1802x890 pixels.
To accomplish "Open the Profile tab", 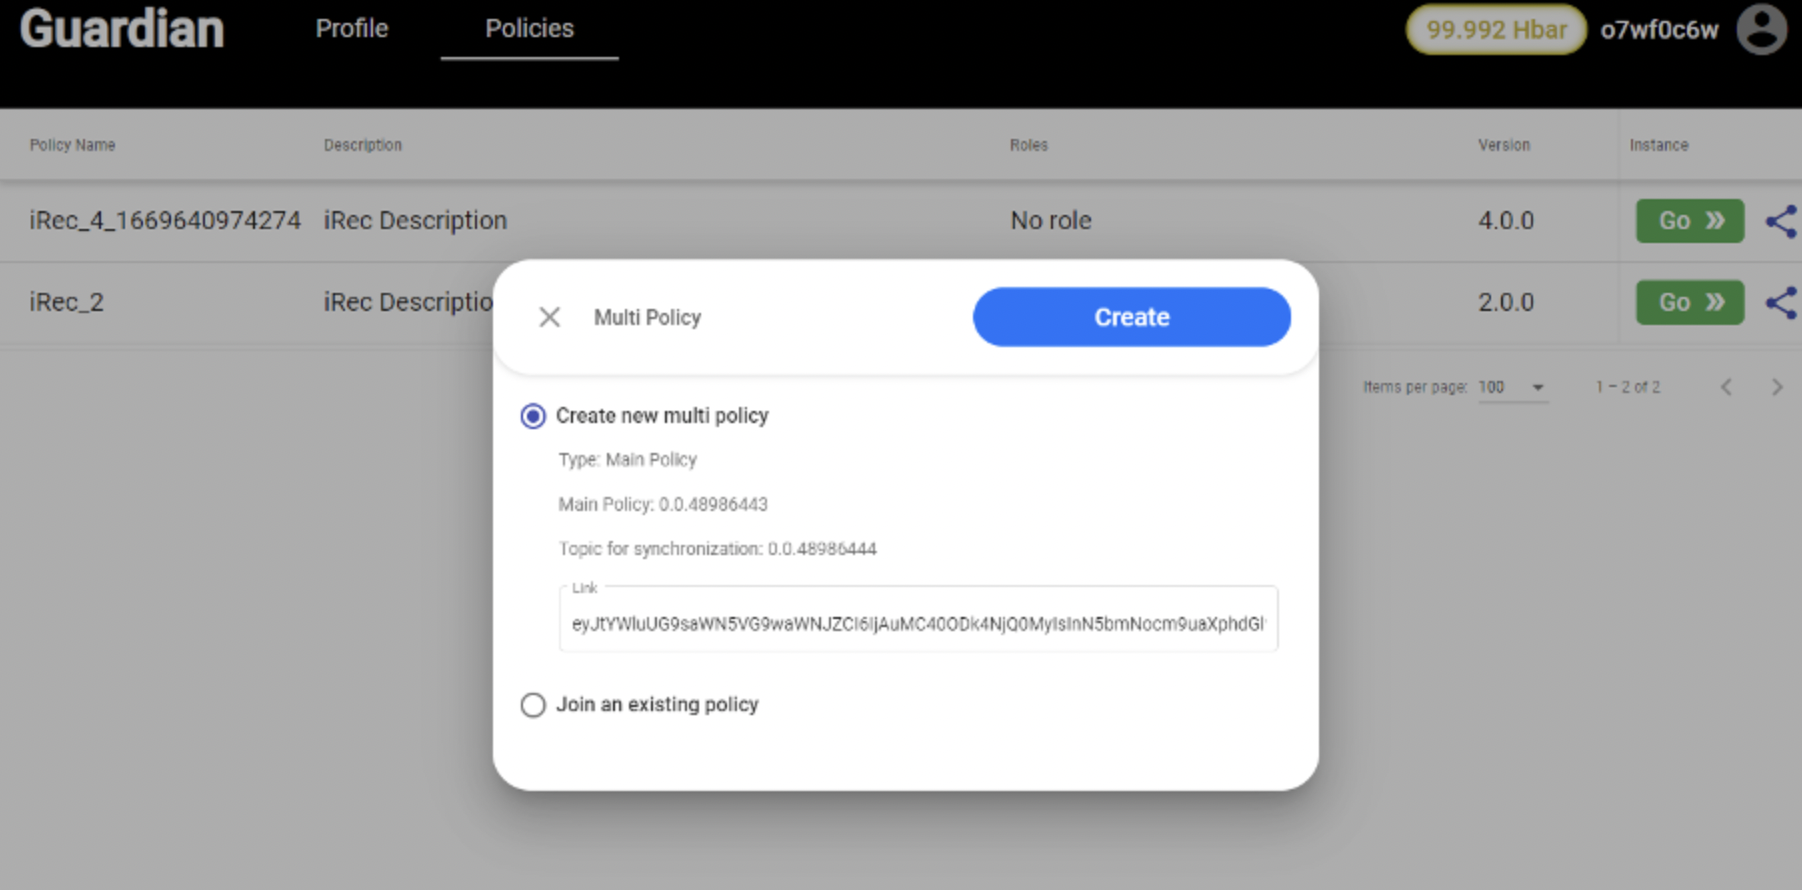I will click(352, 29).
